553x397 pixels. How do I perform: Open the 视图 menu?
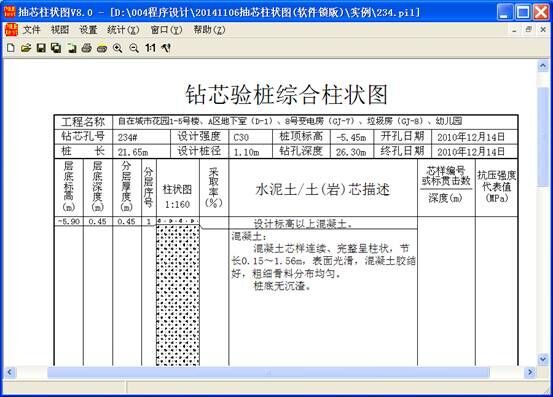pos(60,30)
